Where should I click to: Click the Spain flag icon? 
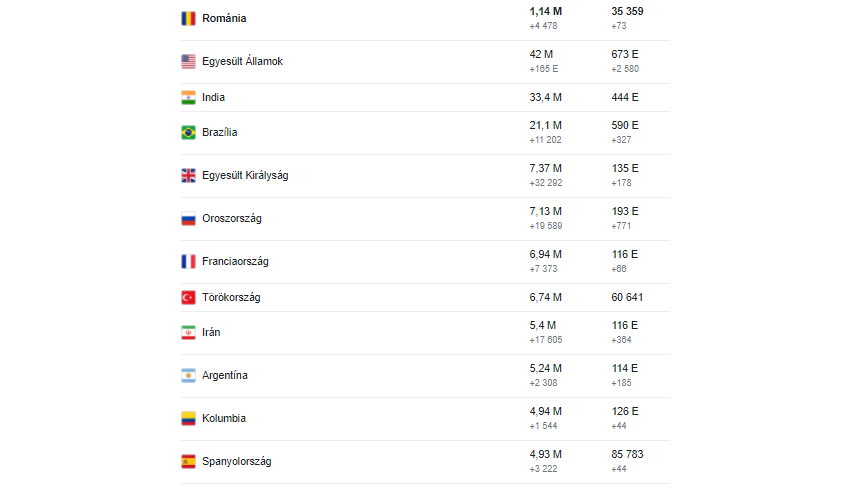point(188,461)
